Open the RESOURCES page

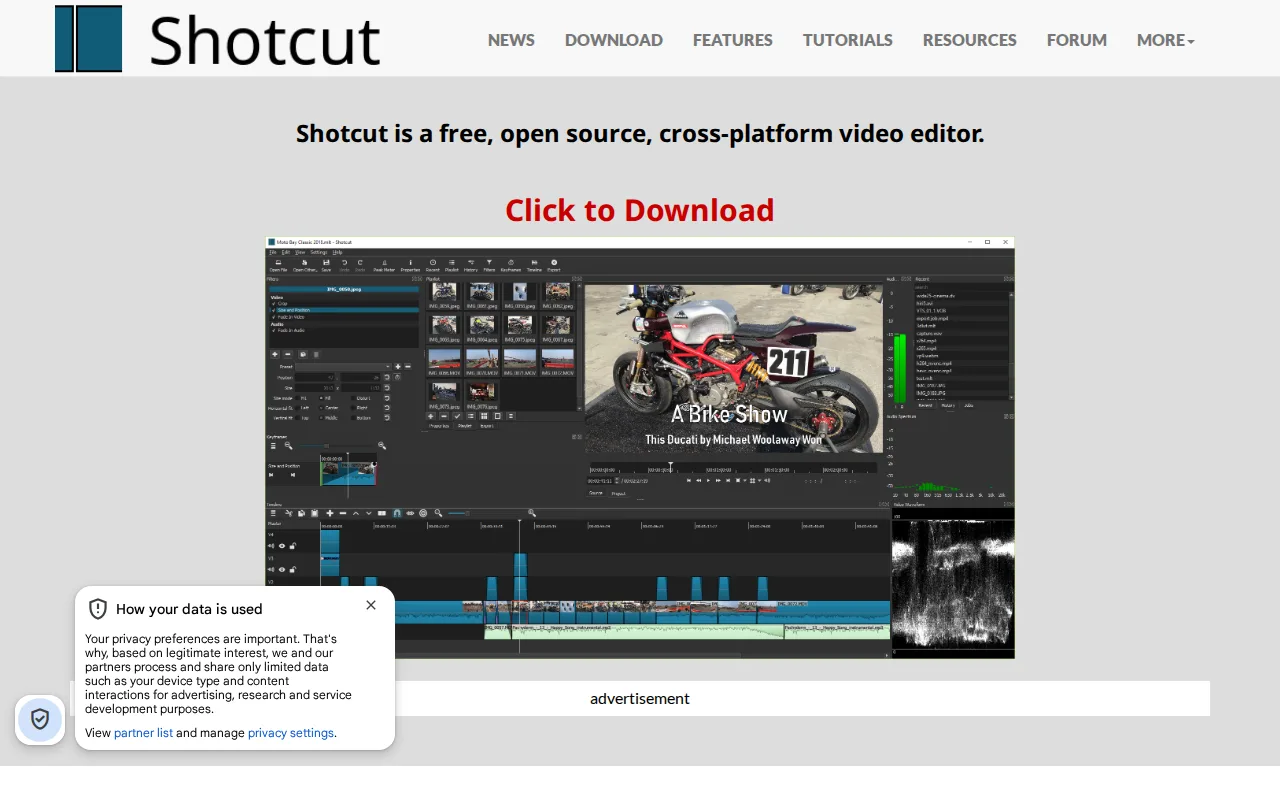tap(970, 40)
